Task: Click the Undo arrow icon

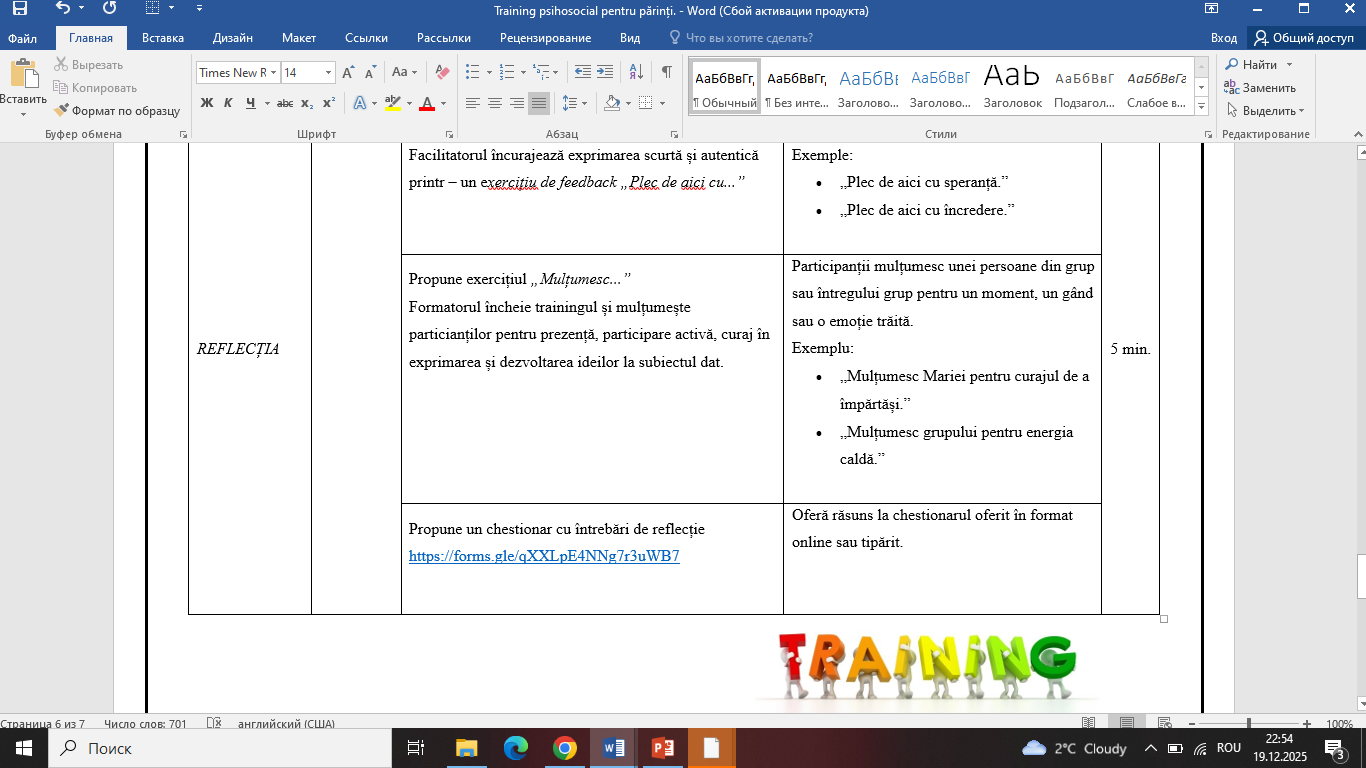Action: (x=64, y=9)
